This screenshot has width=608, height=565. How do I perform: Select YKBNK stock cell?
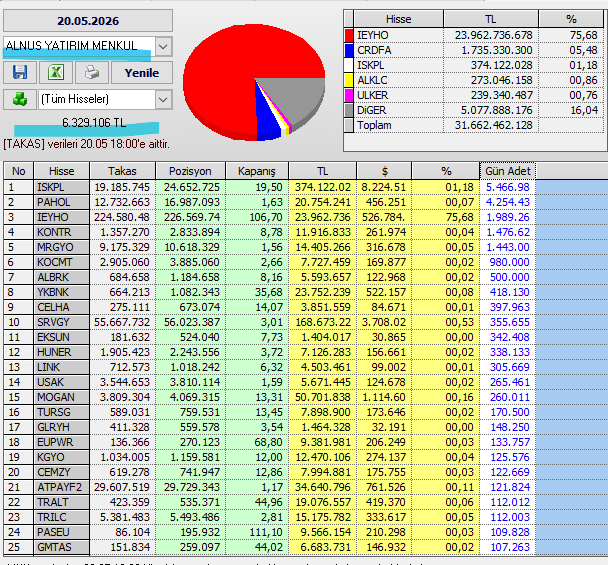click(x=62, y=292)
